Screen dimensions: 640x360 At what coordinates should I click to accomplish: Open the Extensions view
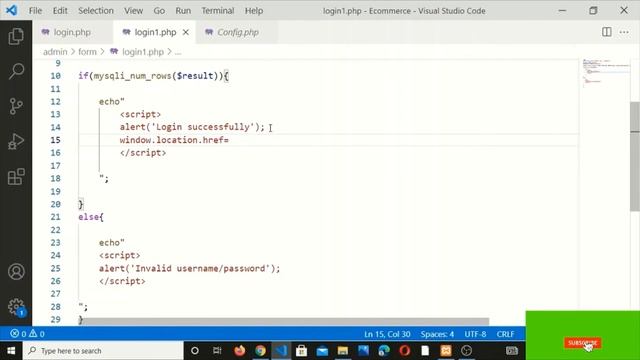[16, 176]
